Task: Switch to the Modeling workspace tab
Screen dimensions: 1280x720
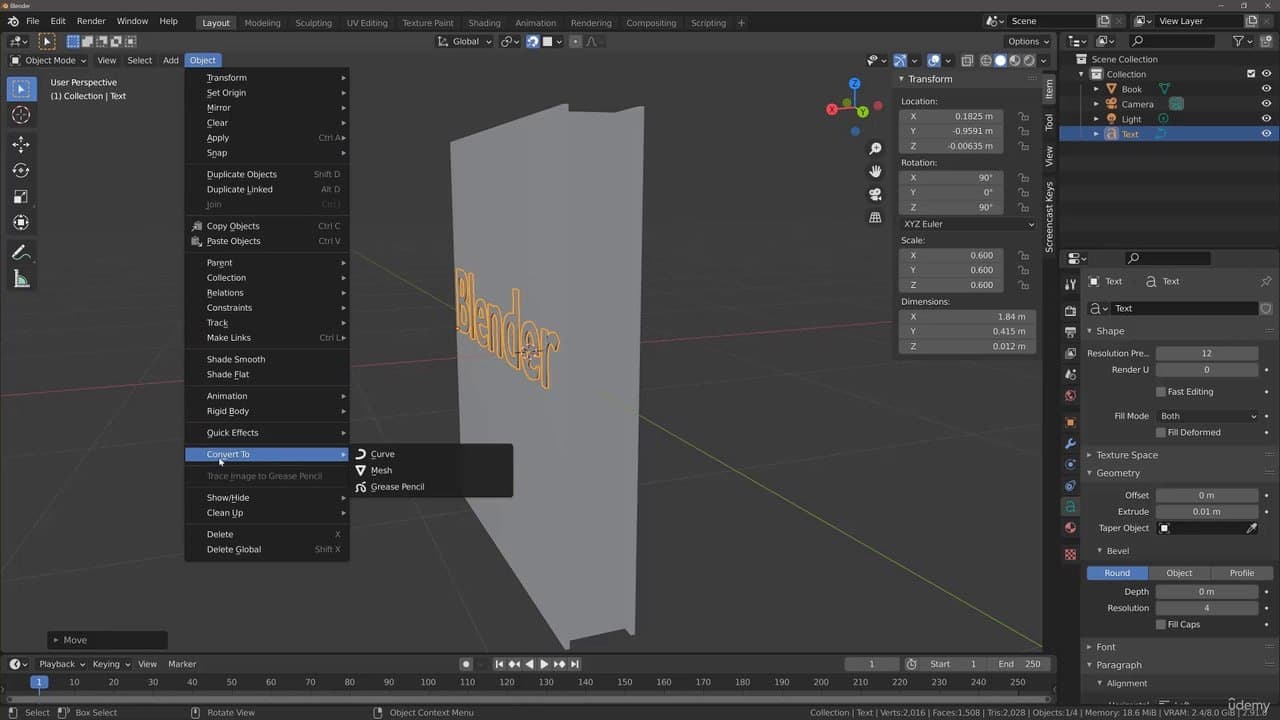Action: 262,22
